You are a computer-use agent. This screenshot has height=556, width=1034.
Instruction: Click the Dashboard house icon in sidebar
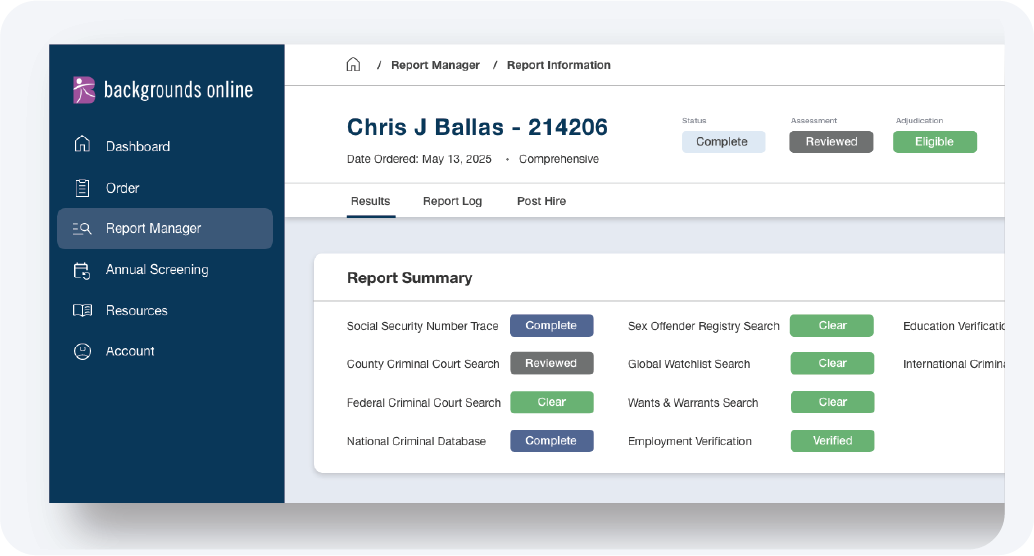coord(83,145)
